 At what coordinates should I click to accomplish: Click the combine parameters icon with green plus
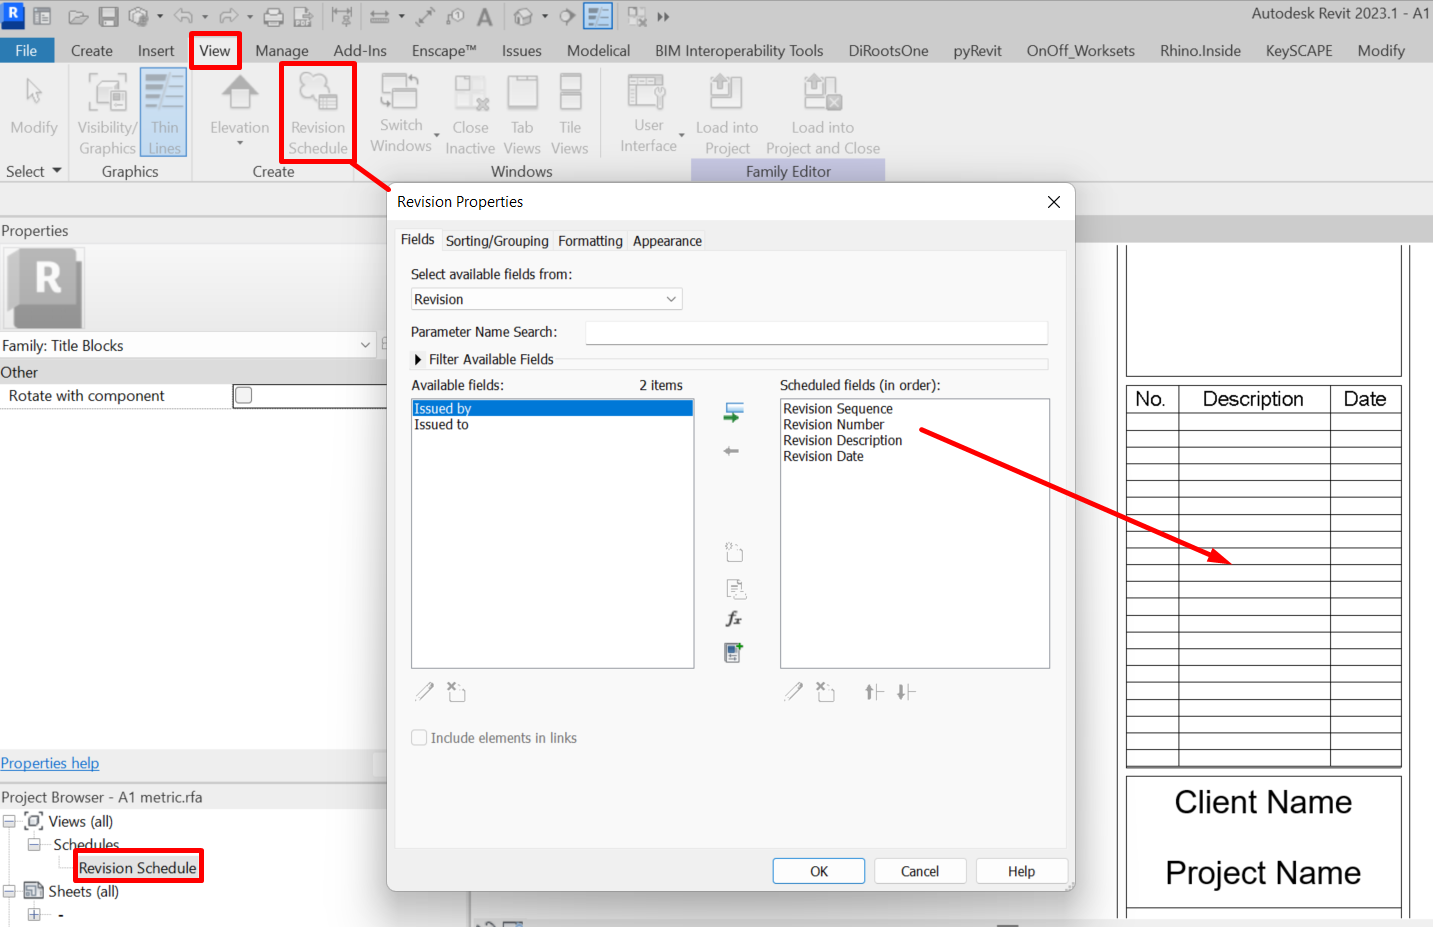point(734,653)
